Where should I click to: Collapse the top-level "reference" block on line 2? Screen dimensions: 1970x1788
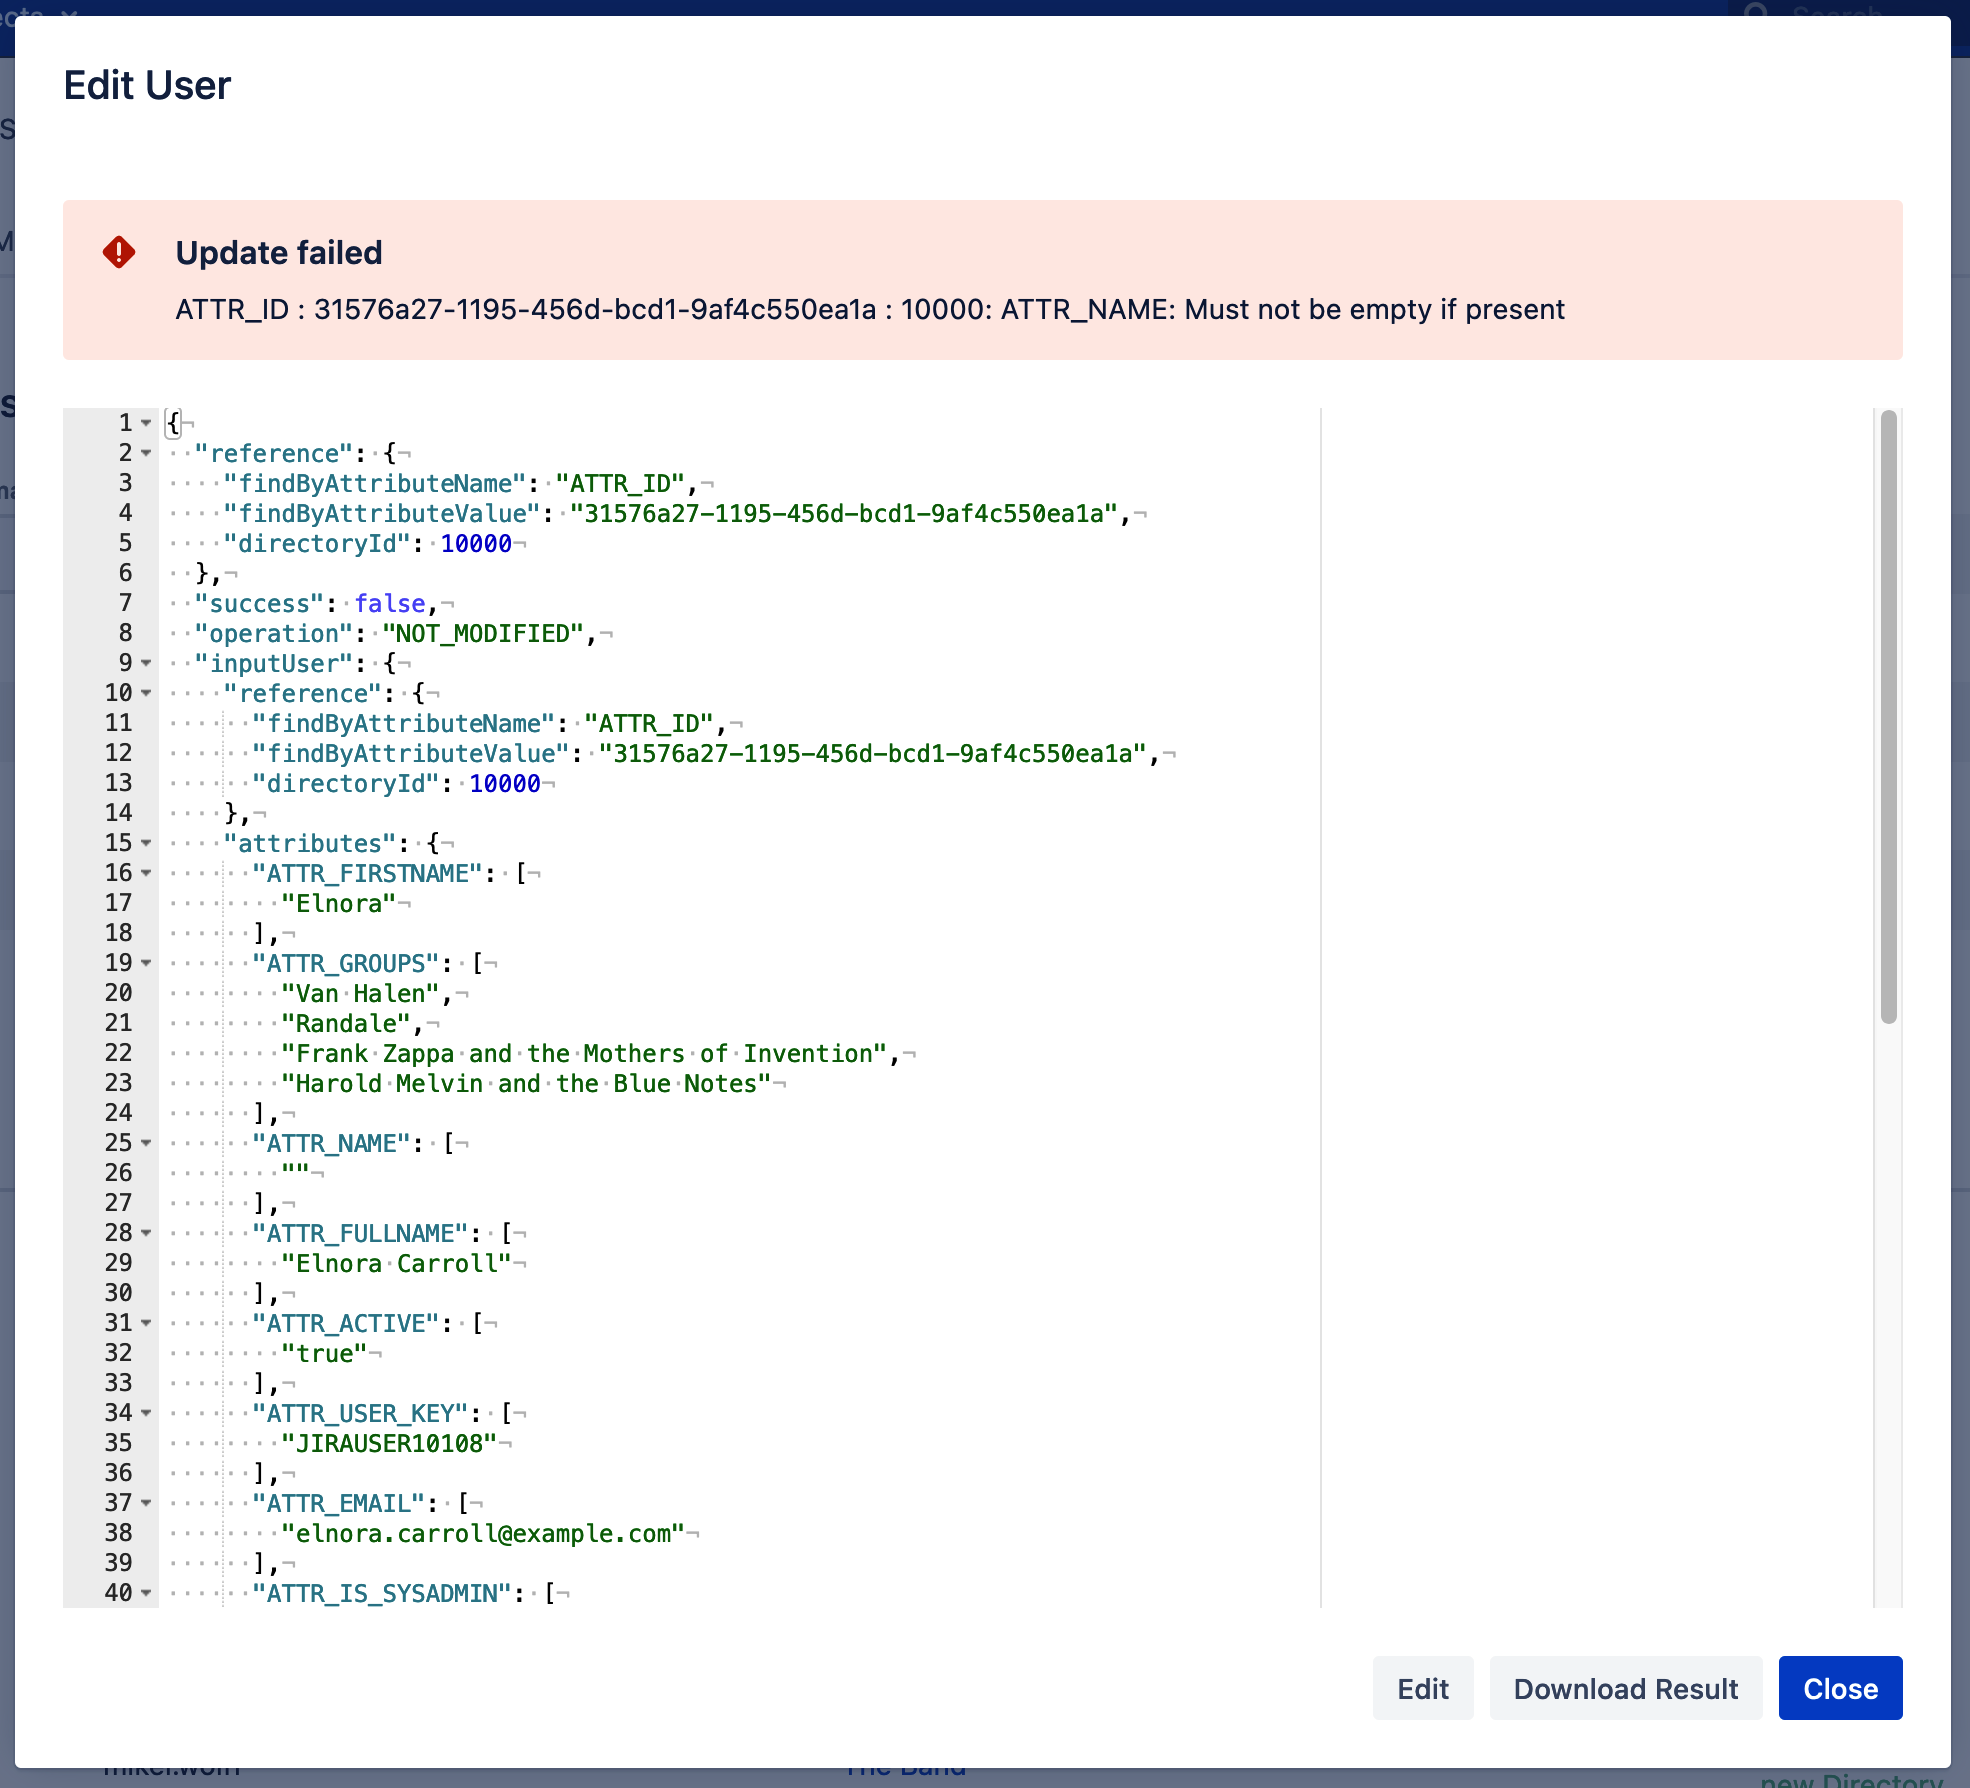tap(146, 453)
